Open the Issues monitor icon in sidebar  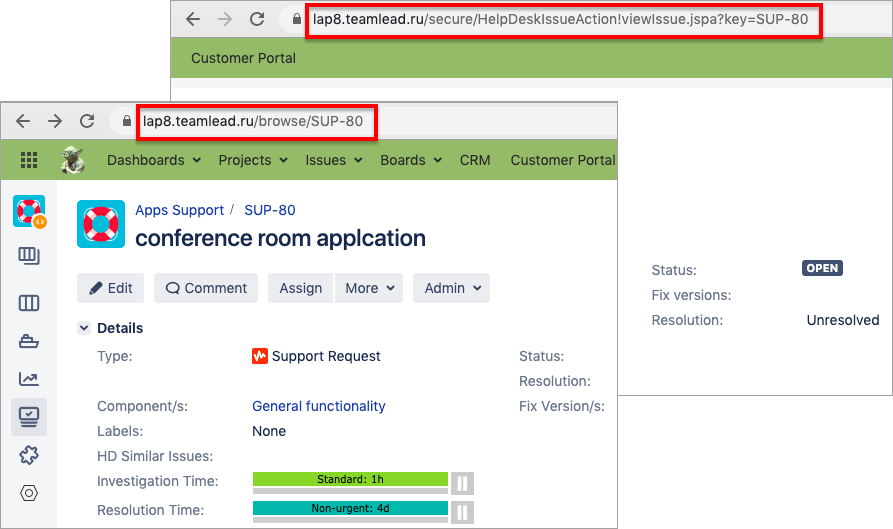point(29,415)
